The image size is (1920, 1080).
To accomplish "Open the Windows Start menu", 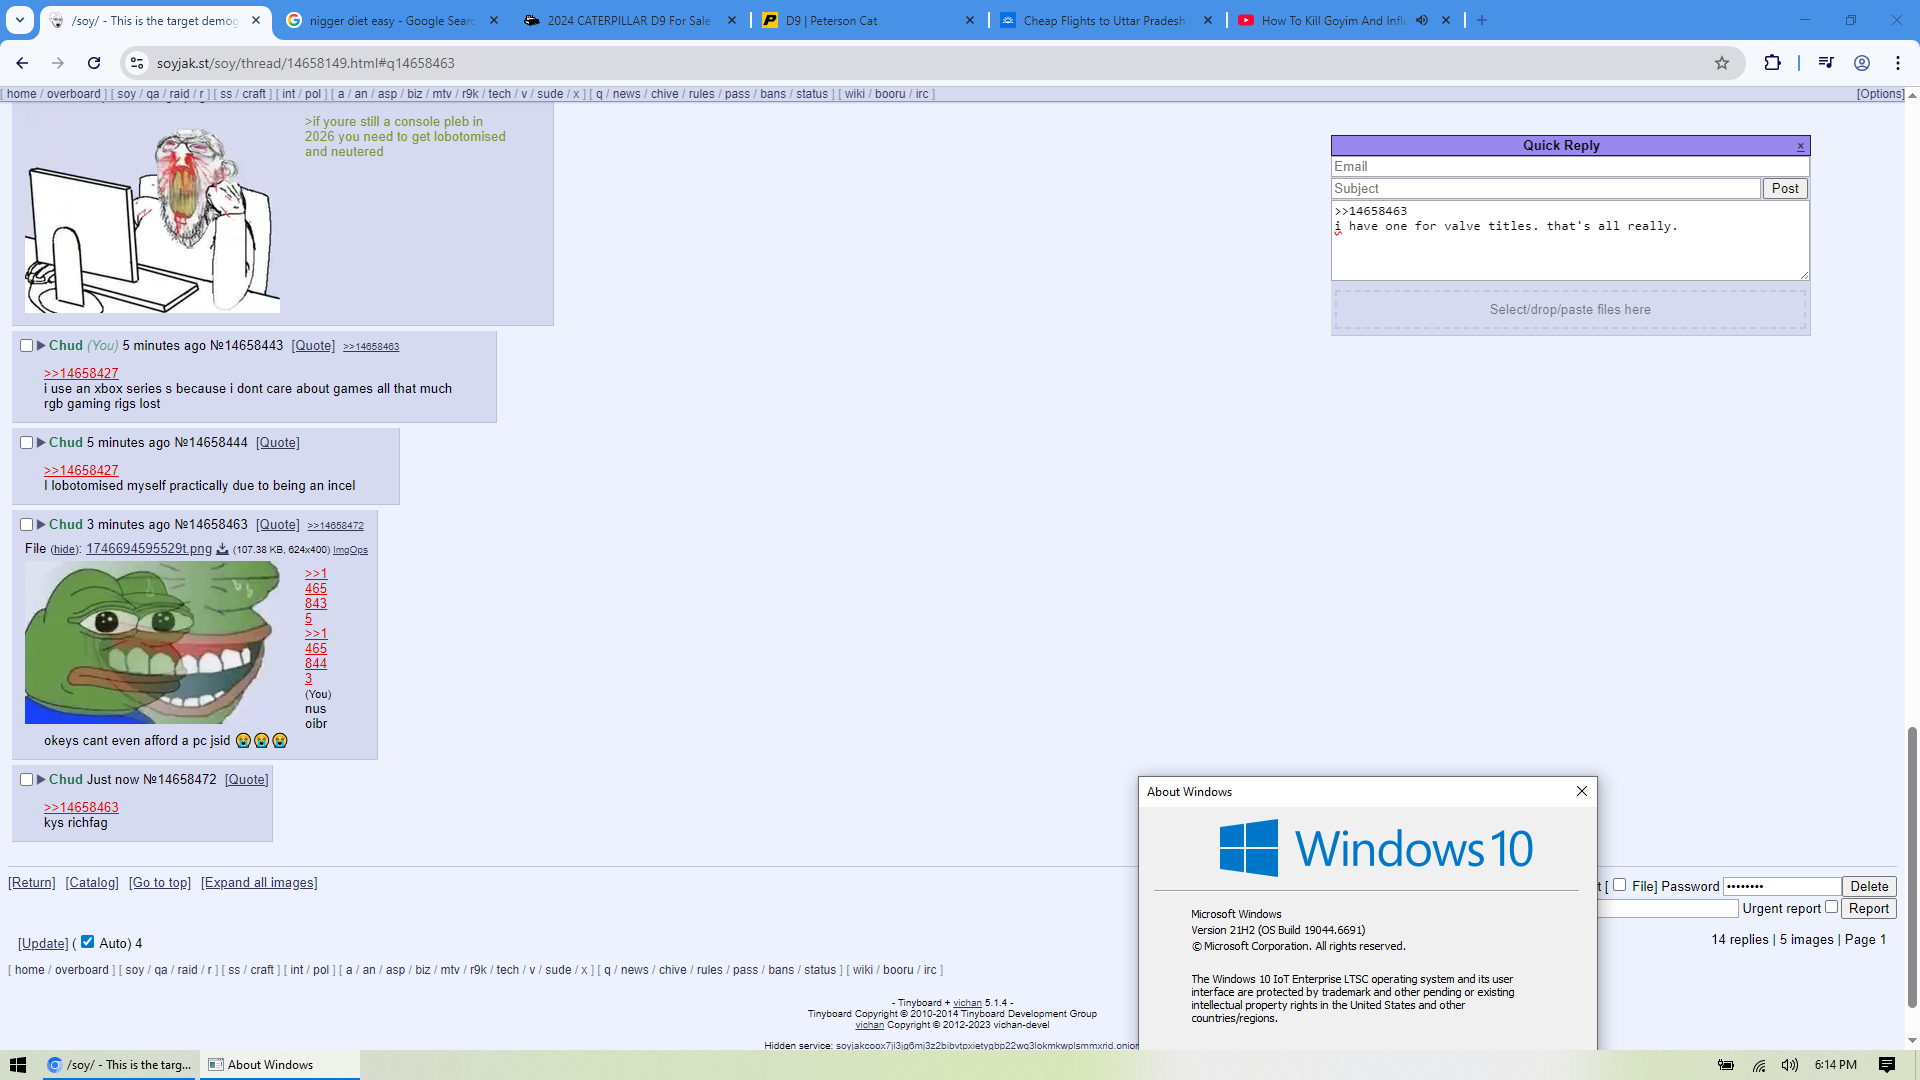I will tap(18, 1065).
